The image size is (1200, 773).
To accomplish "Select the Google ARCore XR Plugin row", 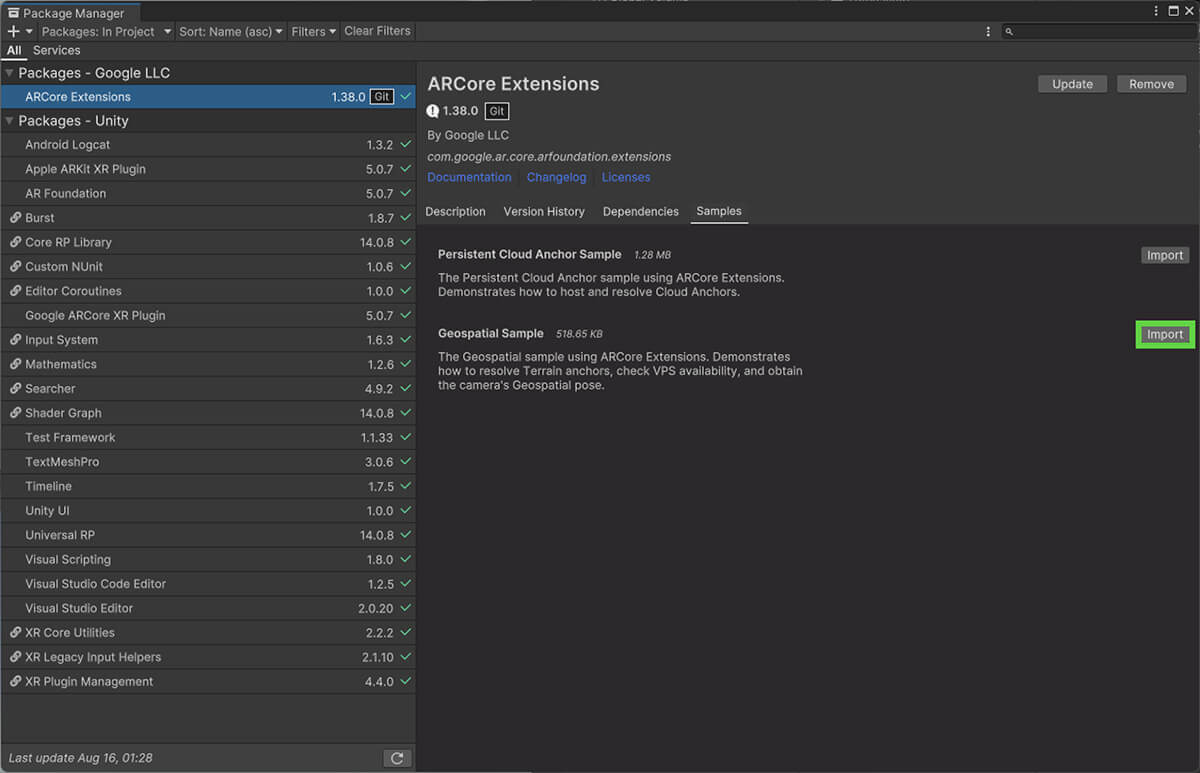I will [208, 315].
